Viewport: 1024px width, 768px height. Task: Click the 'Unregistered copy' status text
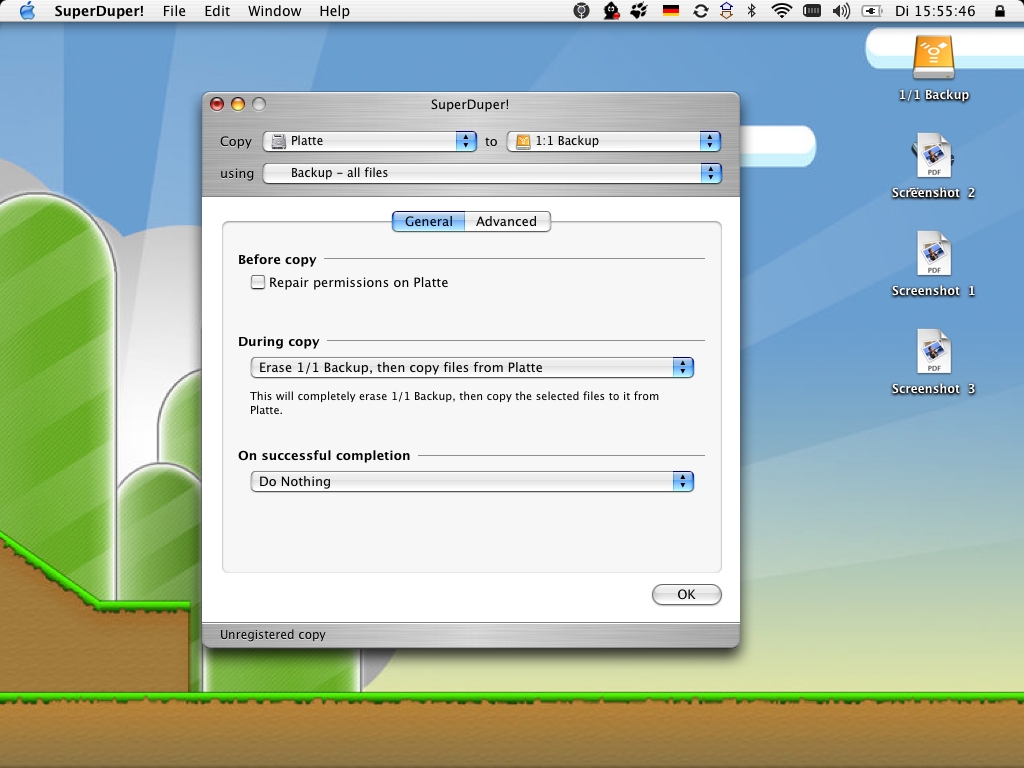pos(272,635)
